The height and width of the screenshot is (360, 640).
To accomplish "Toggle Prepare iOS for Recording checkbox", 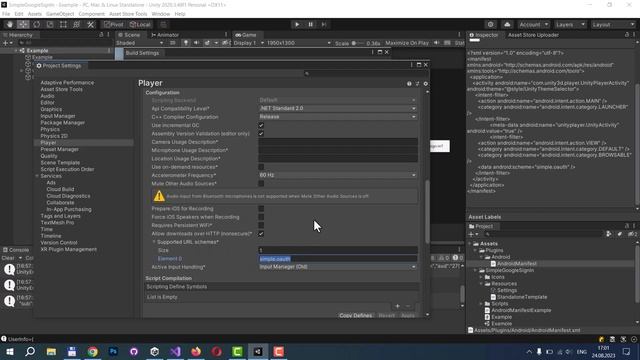I will (x=261, y=209).
